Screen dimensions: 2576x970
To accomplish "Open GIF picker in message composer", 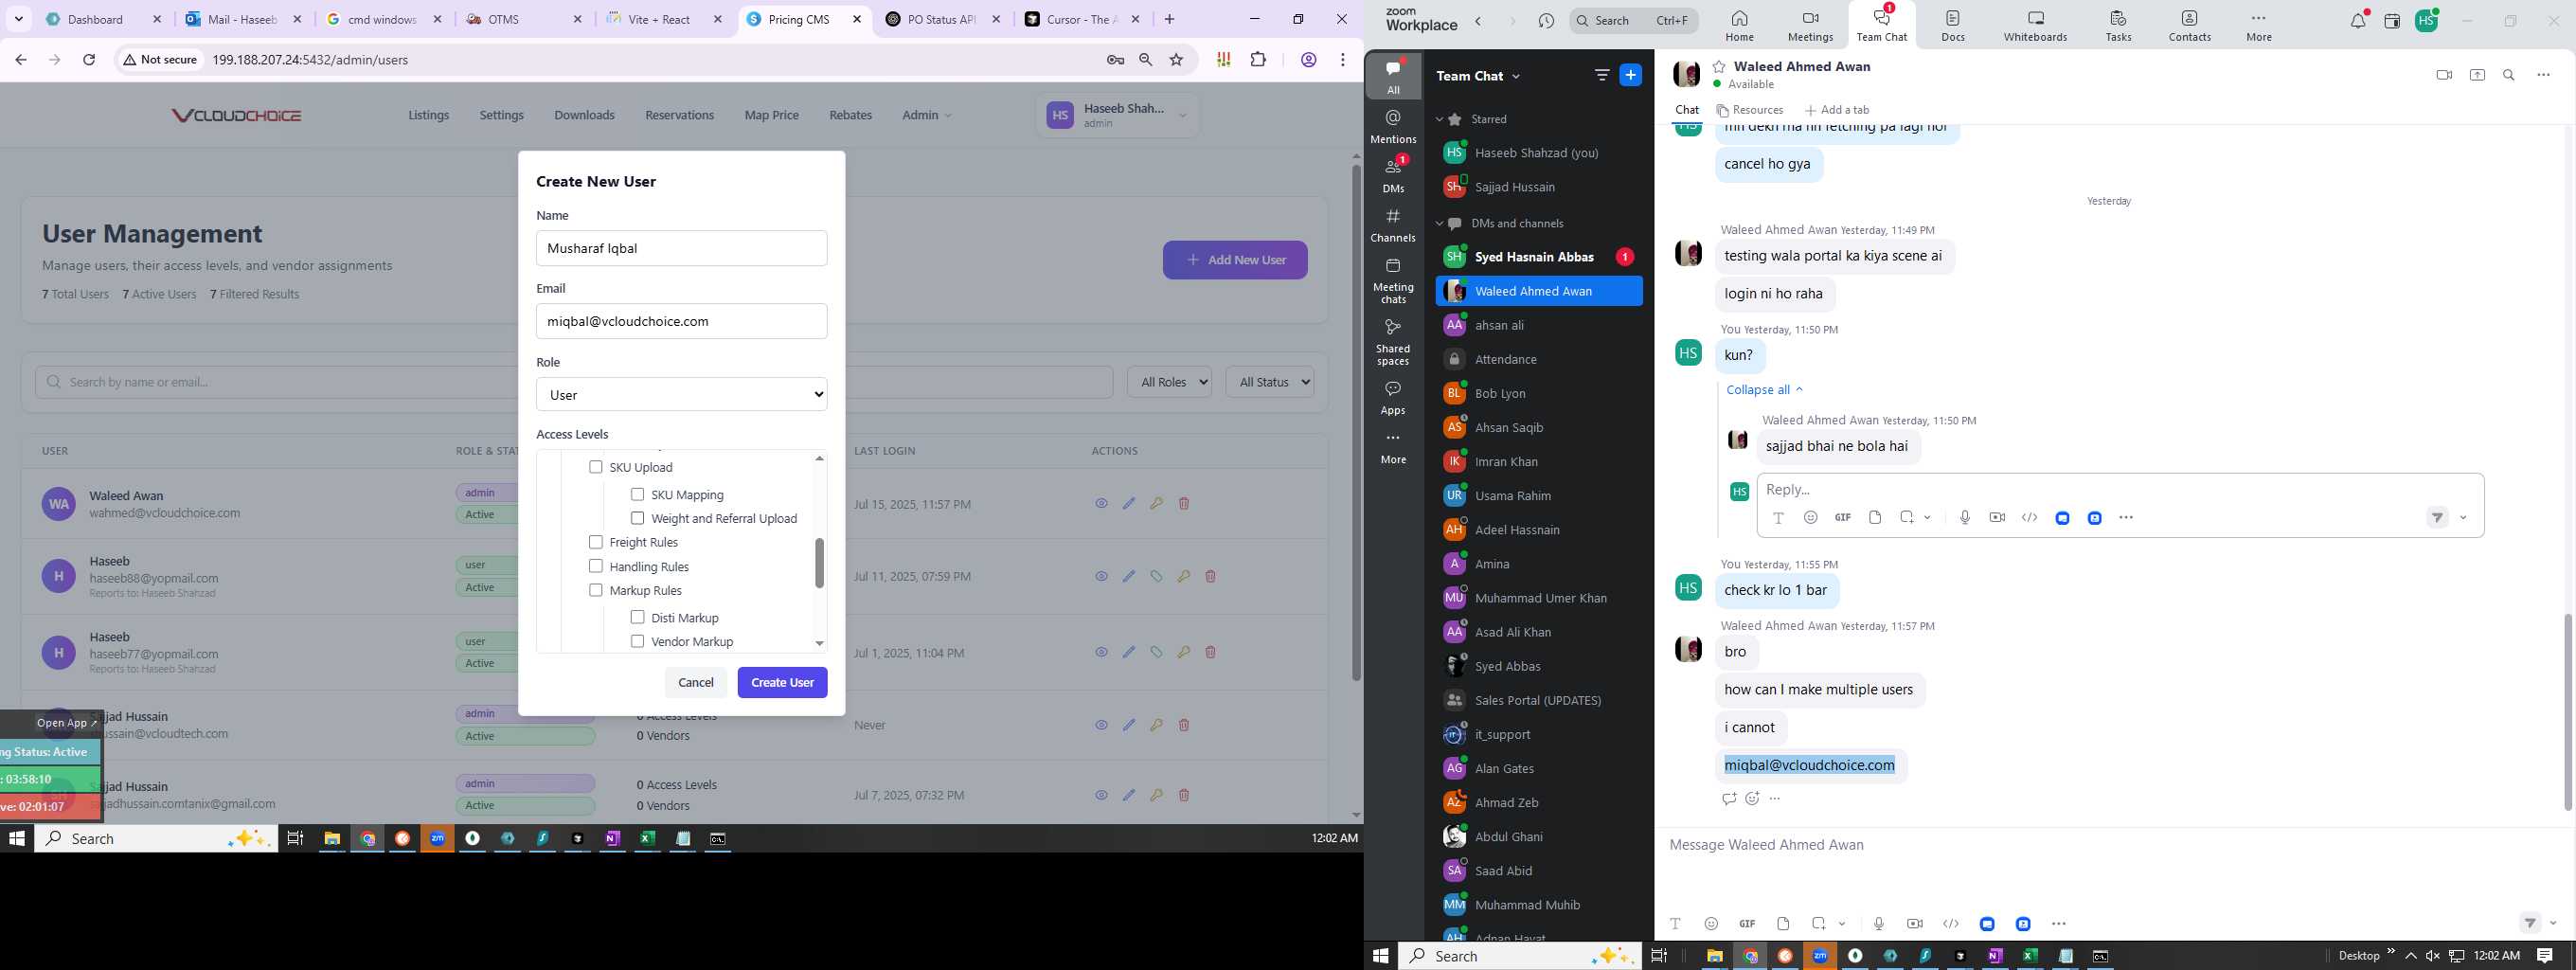I will point(1747,924).
